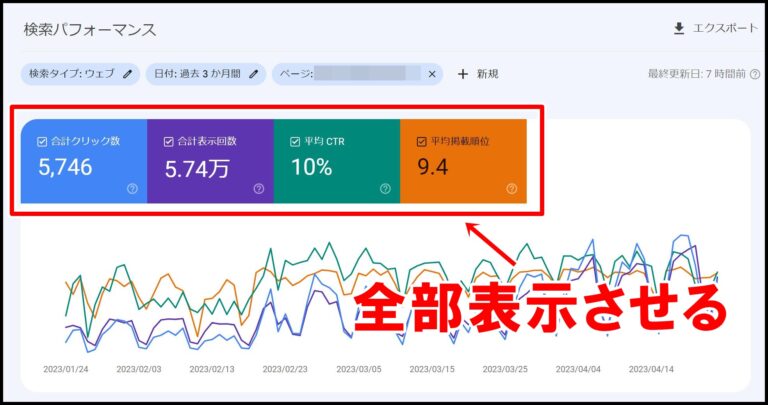768x405 pixels.
Task: Click the エクスポート export label
Action: pos(725,28)
